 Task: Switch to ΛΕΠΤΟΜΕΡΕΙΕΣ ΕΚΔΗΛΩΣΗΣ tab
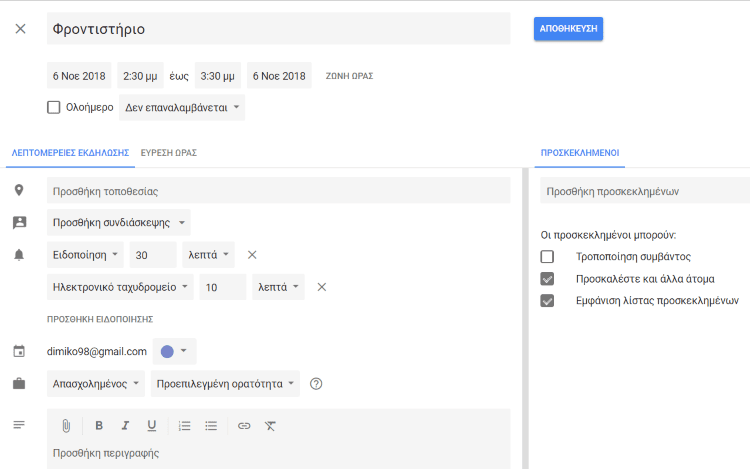(70, 153)
